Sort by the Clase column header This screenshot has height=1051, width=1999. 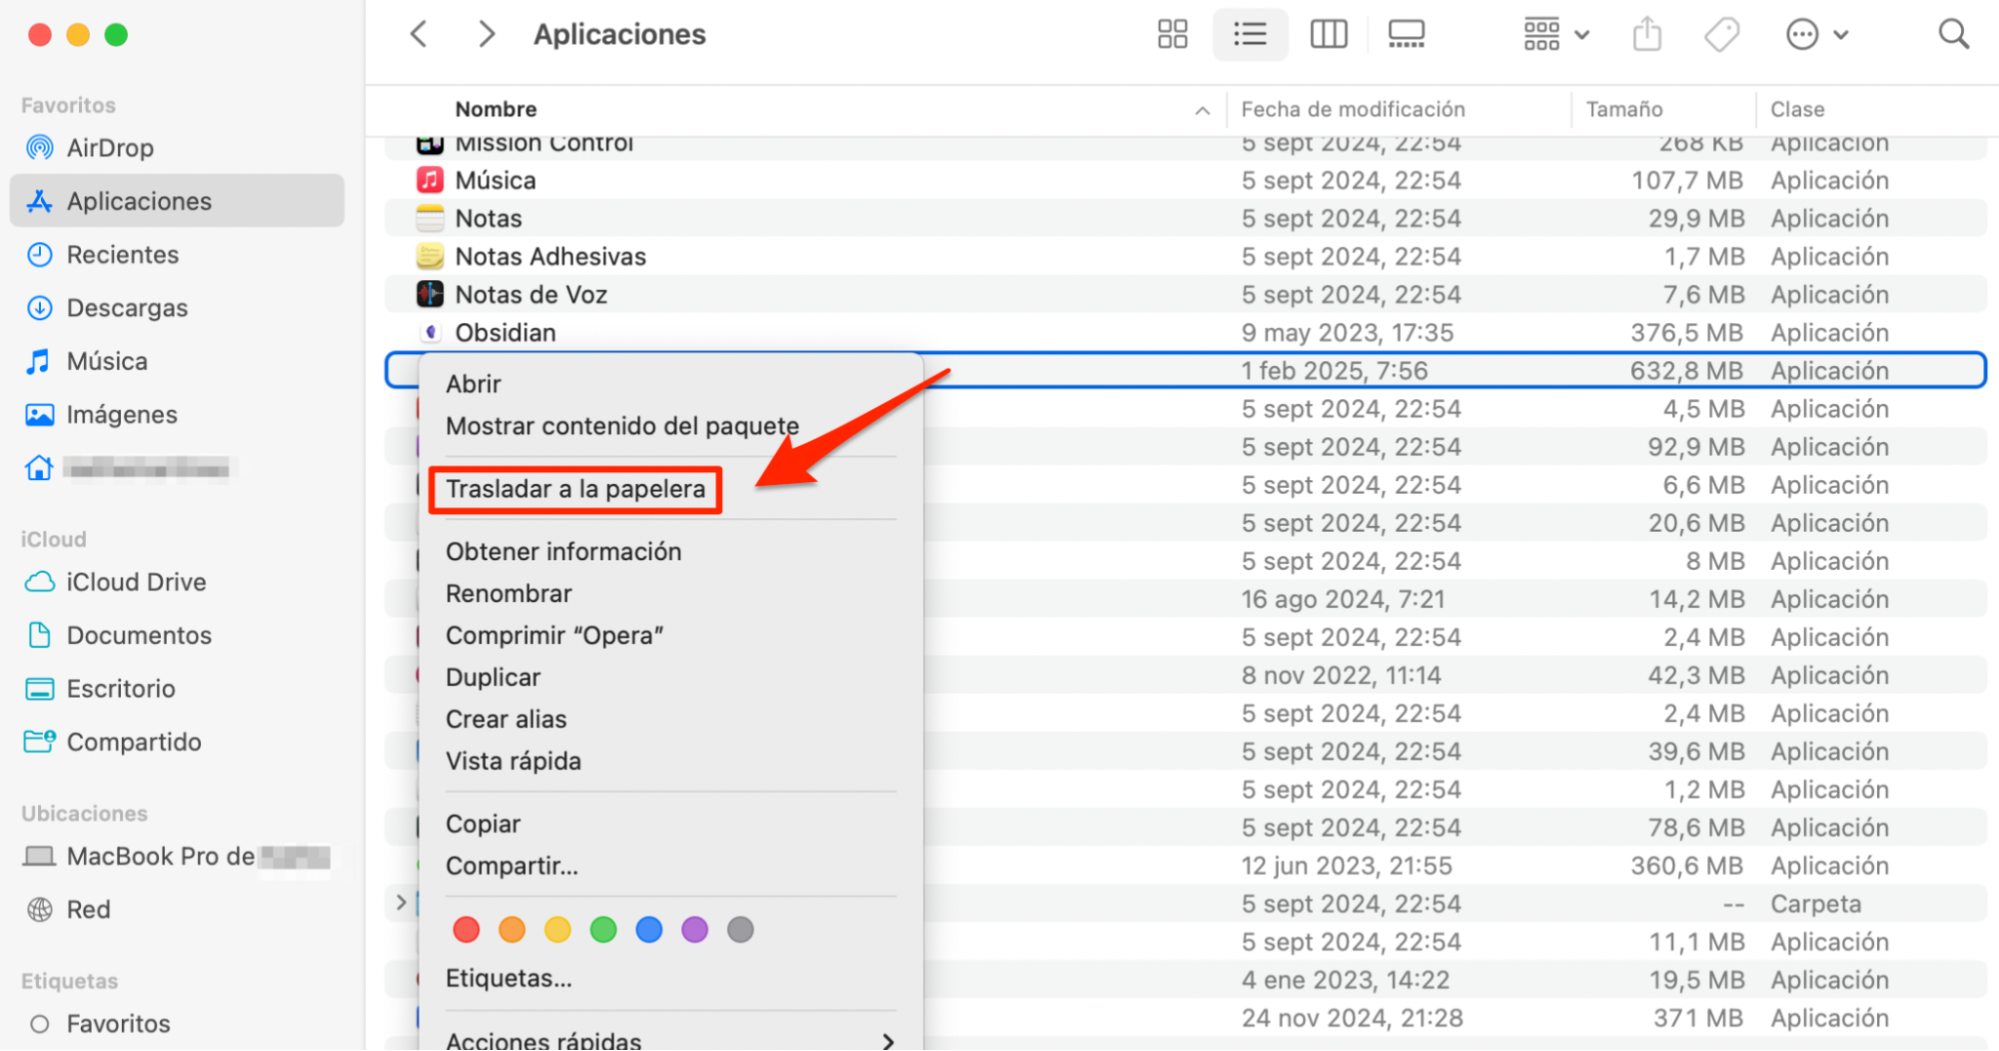pyautogui.click(x=1797, y=109)
